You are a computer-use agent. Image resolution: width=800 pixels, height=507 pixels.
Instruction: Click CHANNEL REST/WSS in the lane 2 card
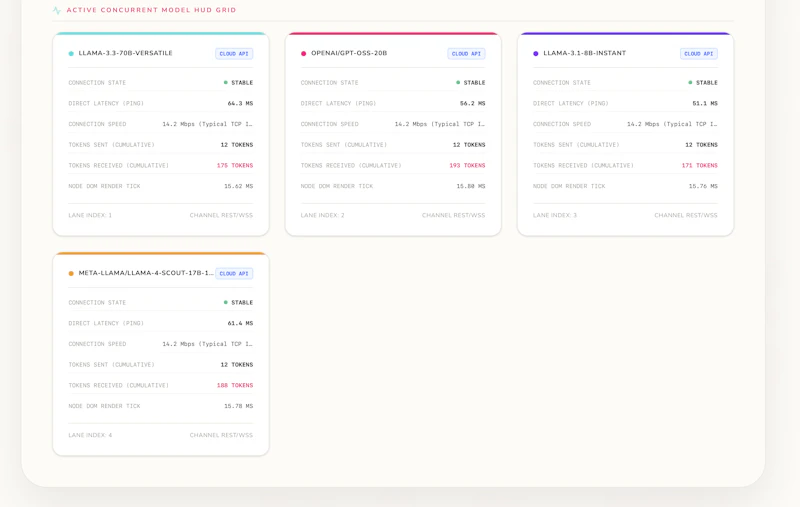(x=454, y=215)
